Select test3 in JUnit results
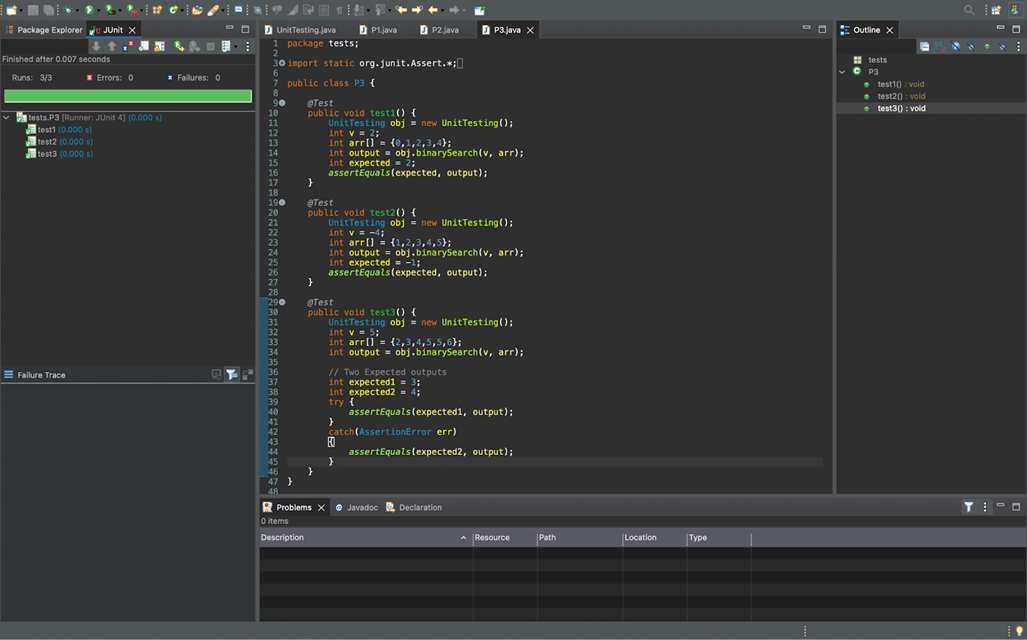The height and width of the screenshot is (640, 1027). tap(59, 154)
